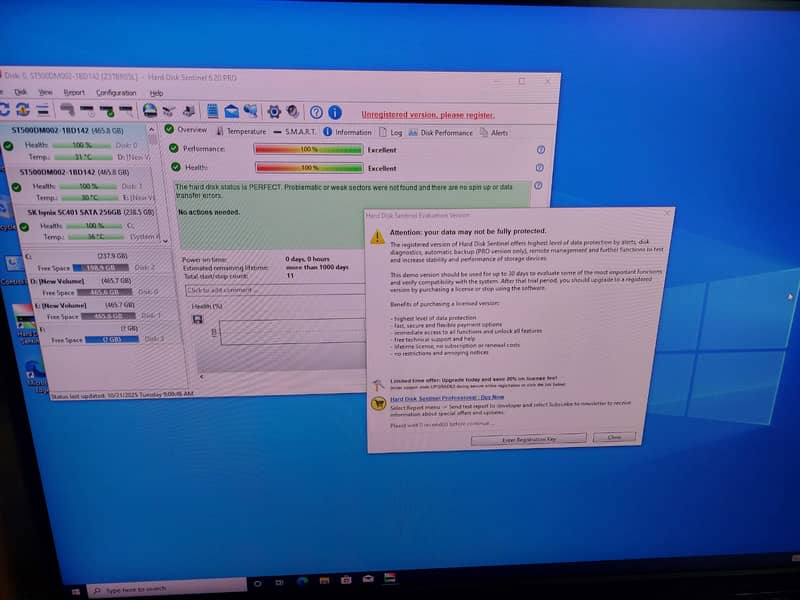Open Microsoft Edge from the taskbar
Image resolution: width=800 pixels, height=600 pixels.
(x=302, y=581)
